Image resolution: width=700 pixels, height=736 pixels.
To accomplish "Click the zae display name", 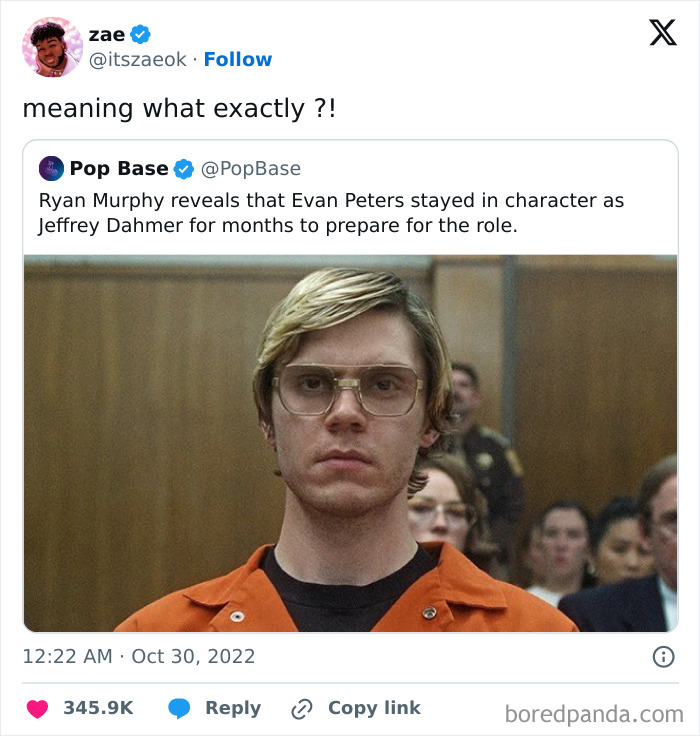I will [107, 35].
